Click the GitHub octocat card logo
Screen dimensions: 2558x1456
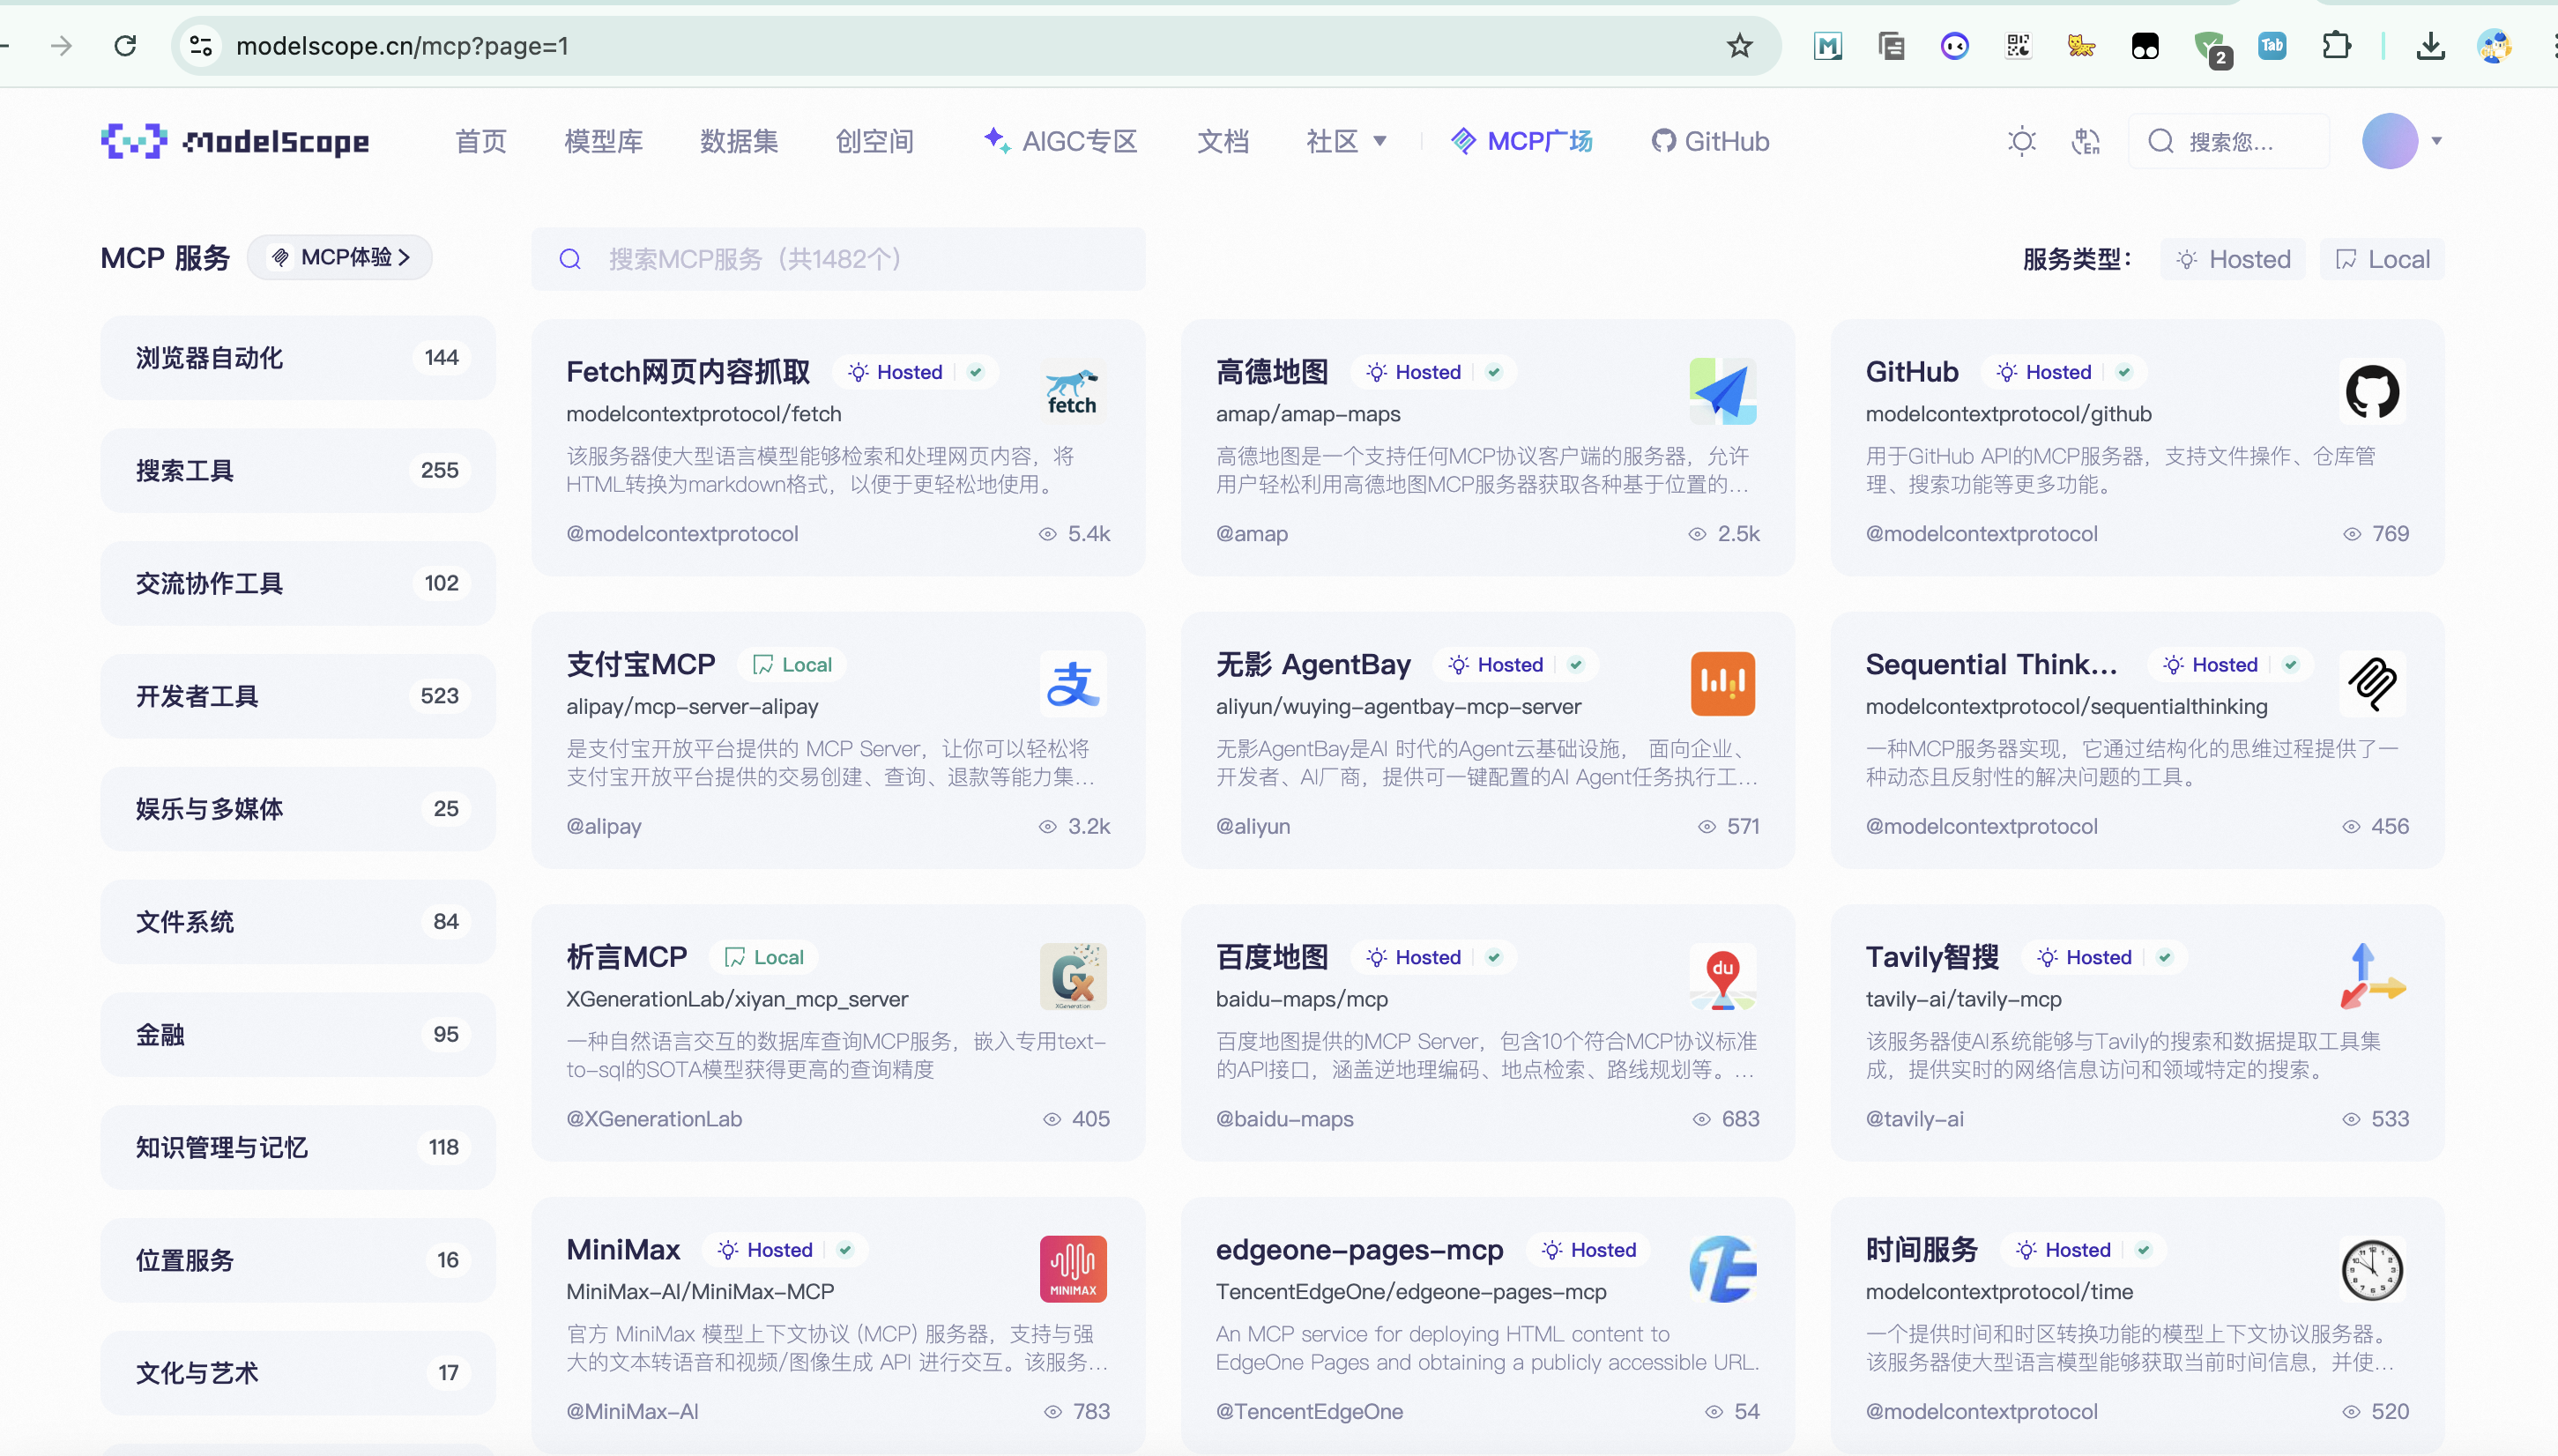[x=2371, y=391]
